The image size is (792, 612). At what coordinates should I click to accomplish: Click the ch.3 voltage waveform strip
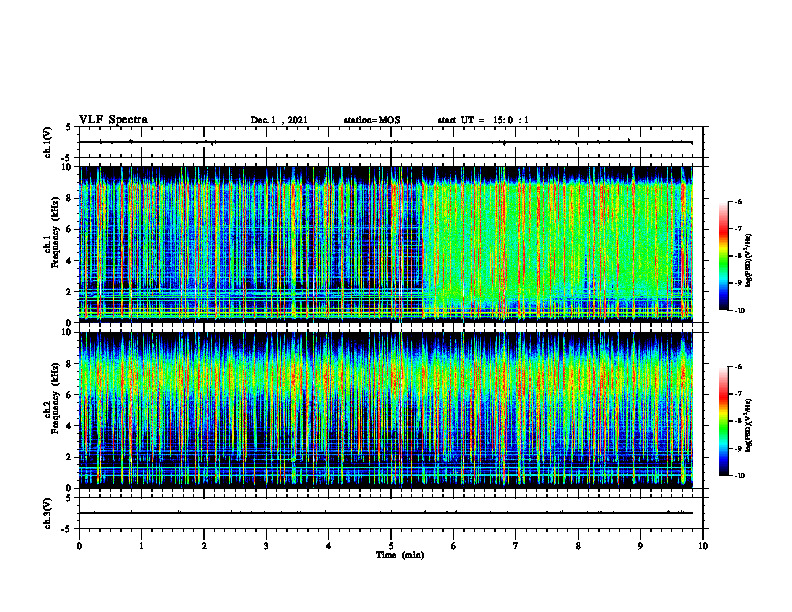pyautogui.click(x=391, y=513)
